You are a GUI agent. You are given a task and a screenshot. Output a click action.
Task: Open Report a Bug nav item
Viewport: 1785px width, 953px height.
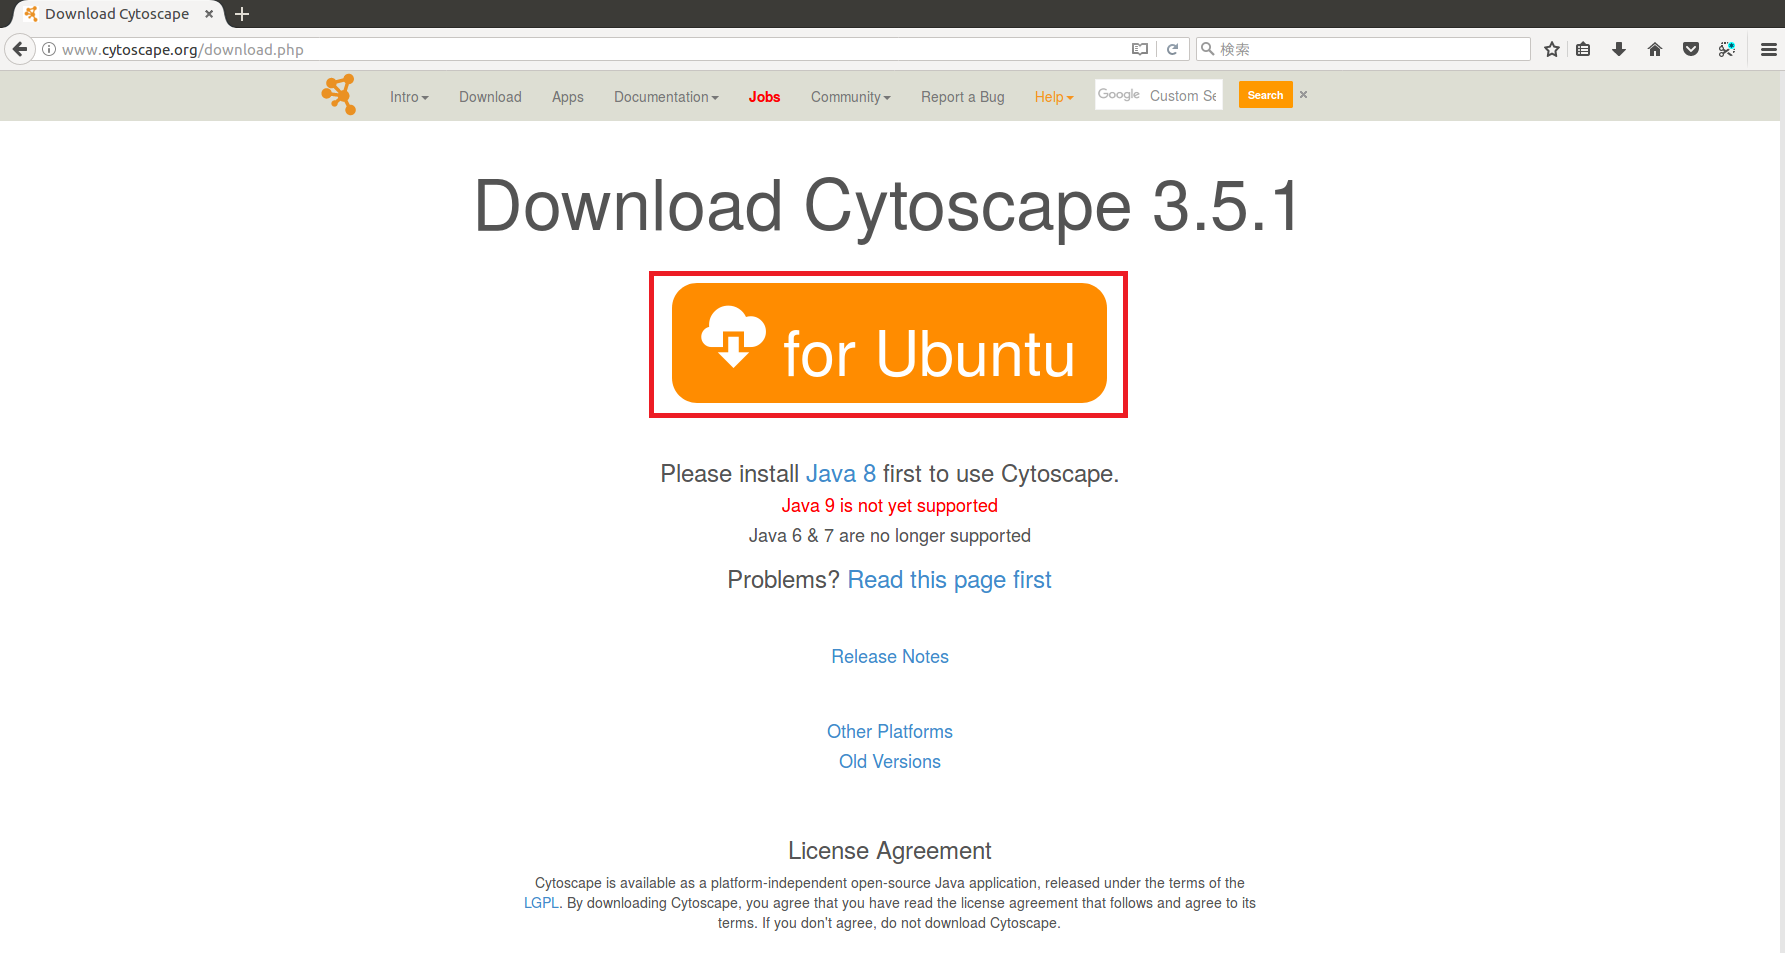pyautogui.click(x=962, y=97)
